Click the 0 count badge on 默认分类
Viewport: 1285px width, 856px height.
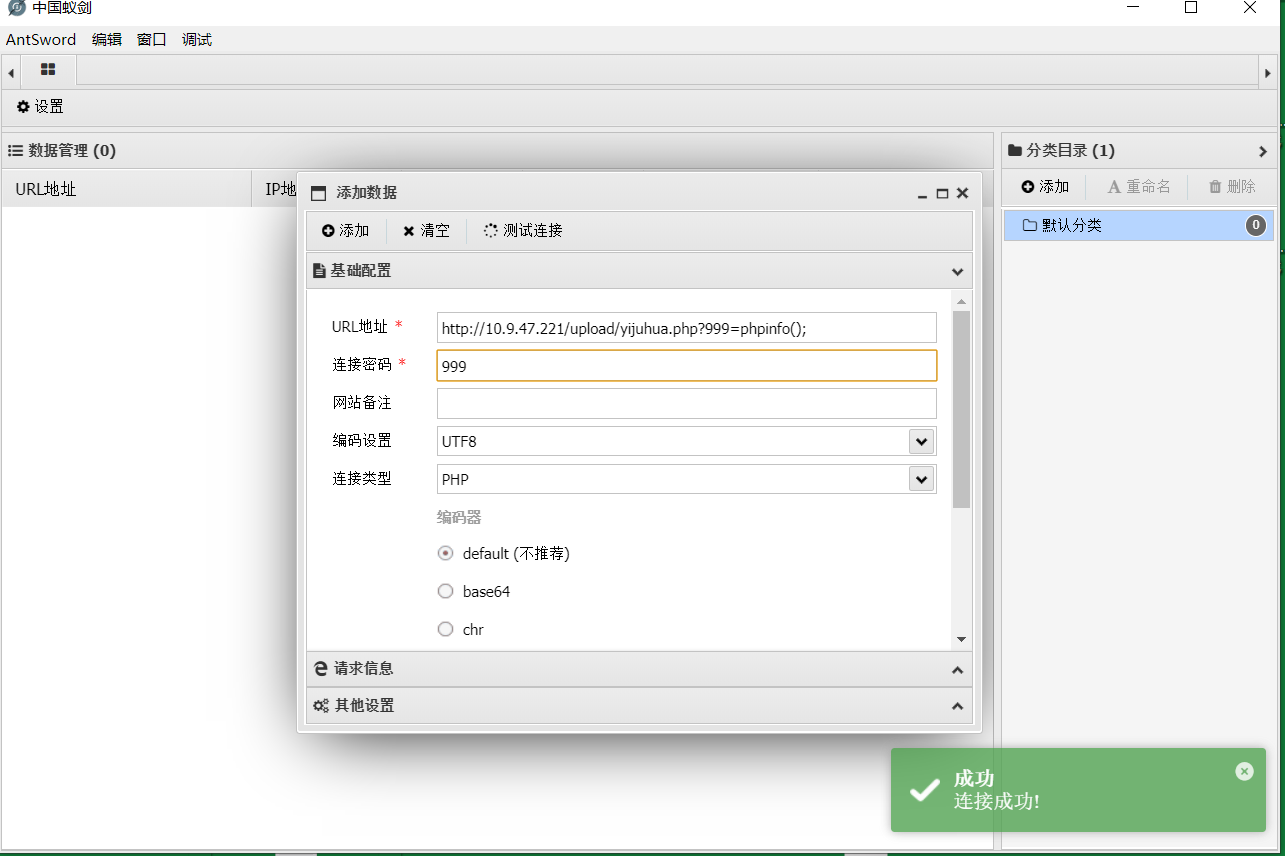tap(1256, 225)
